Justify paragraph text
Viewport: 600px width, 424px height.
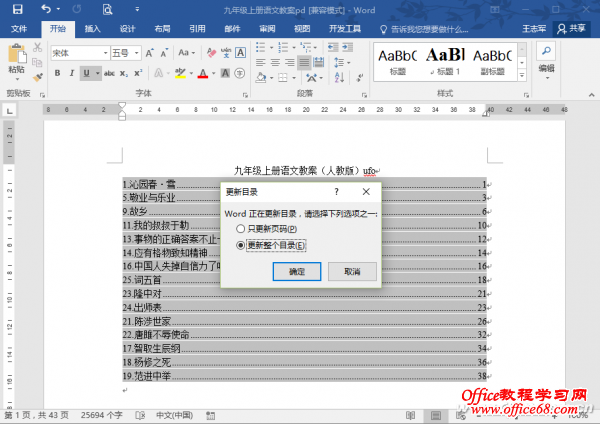304,62
